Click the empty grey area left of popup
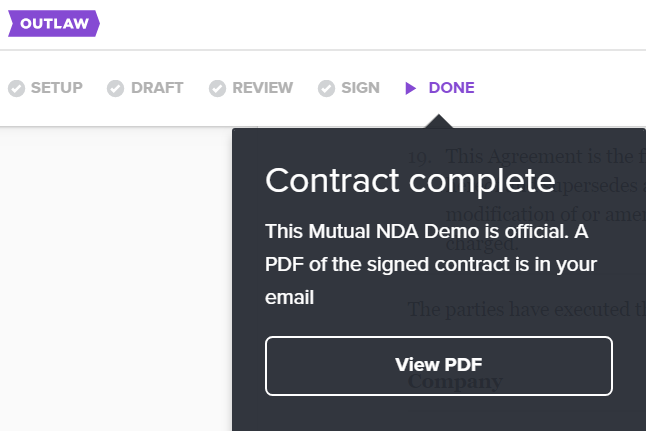 click(116, 279)
